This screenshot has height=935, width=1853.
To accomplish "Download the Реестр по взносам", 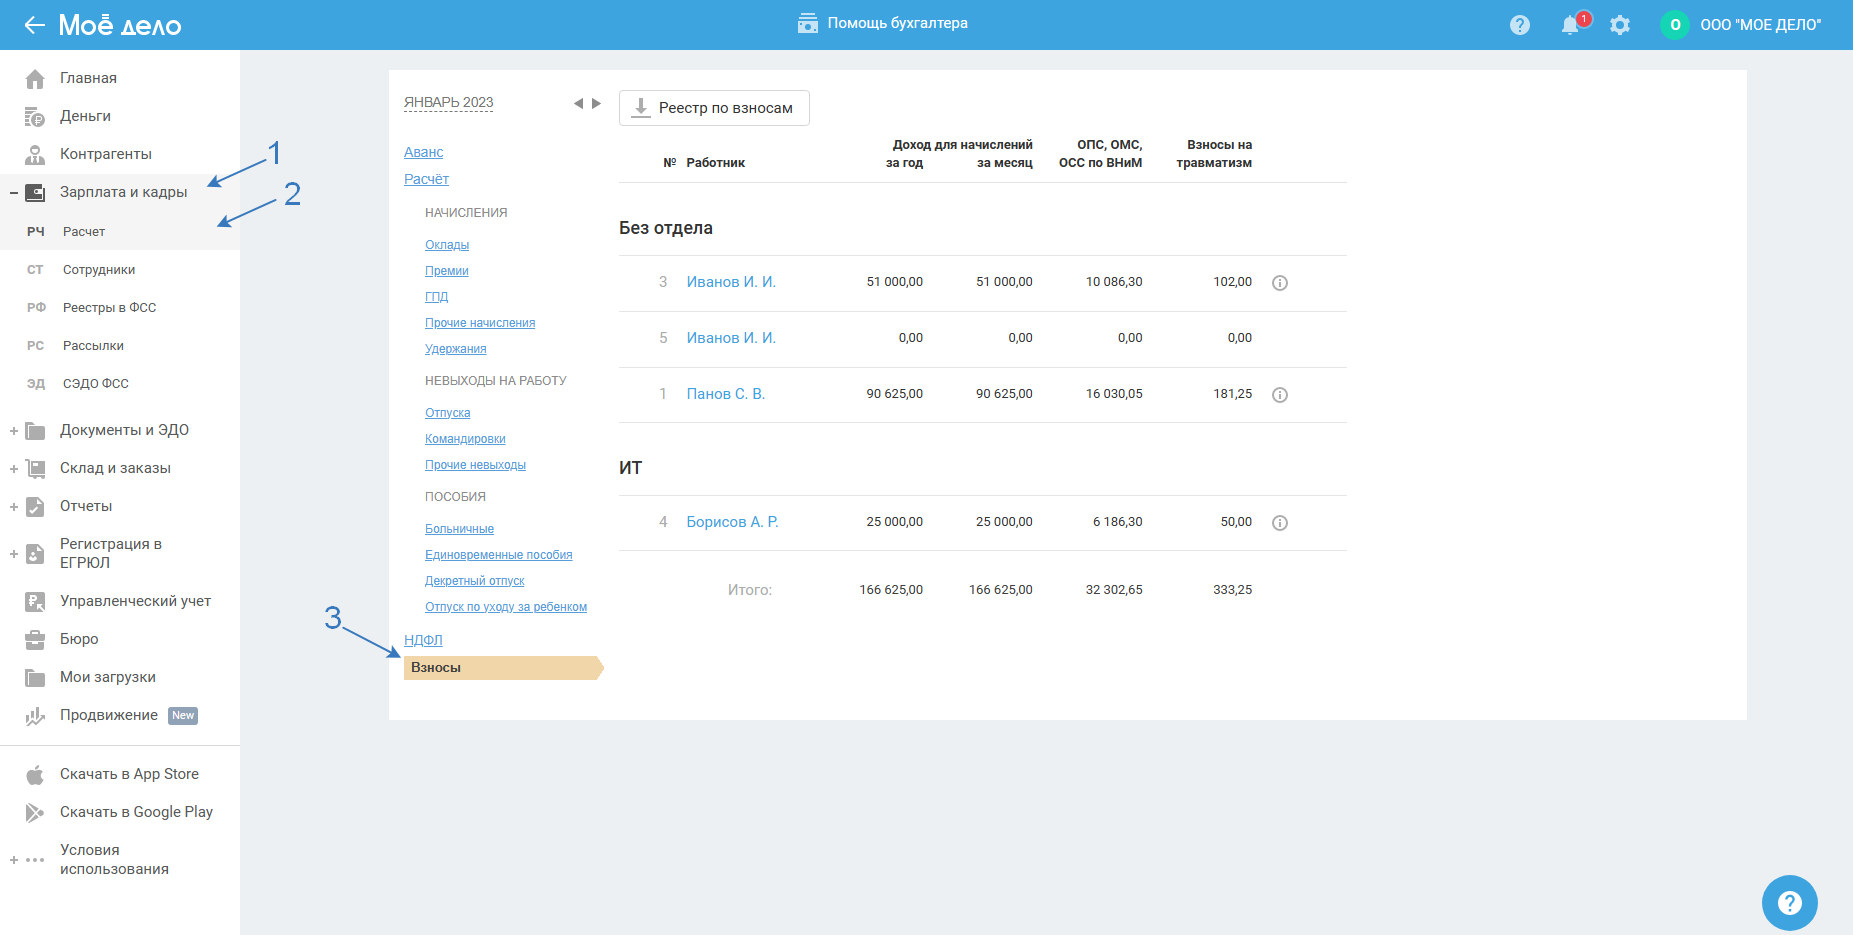I will pyautogui.click(x=714, y=108).
